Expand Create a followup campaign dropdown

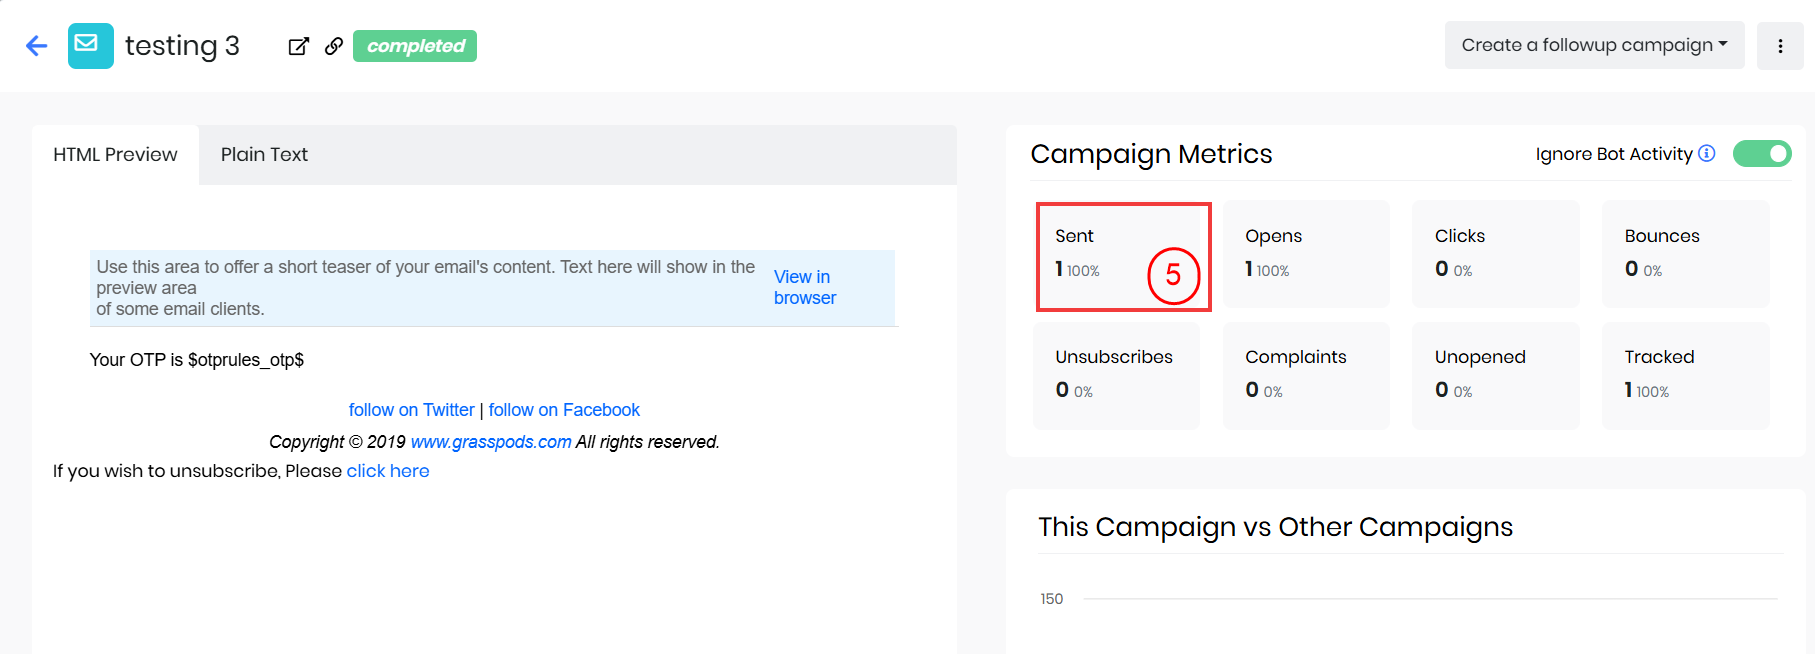pyautogui.click(x=1594, y=45)
